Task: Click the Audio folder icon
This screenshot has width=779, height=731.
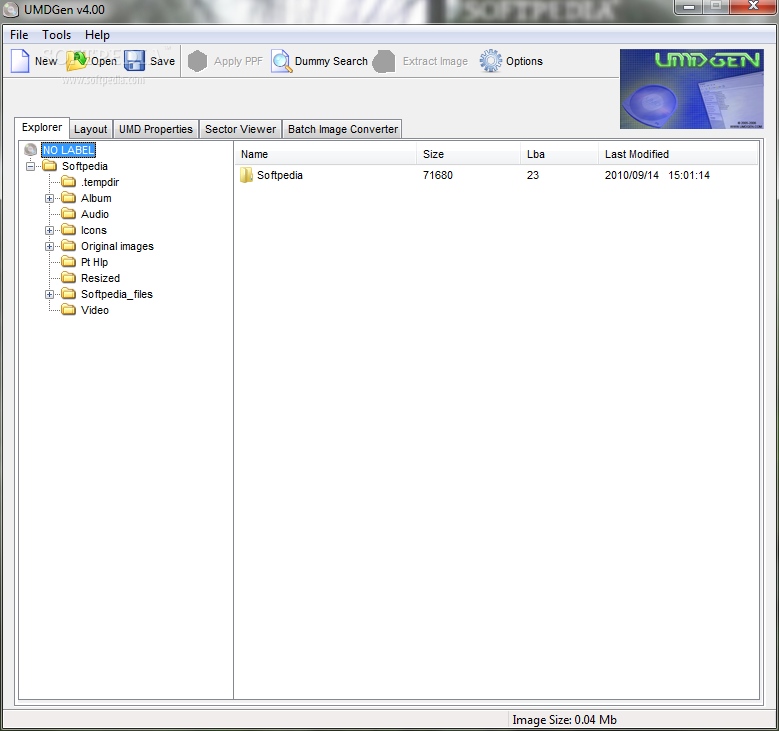Action: [x=69, y=214]
